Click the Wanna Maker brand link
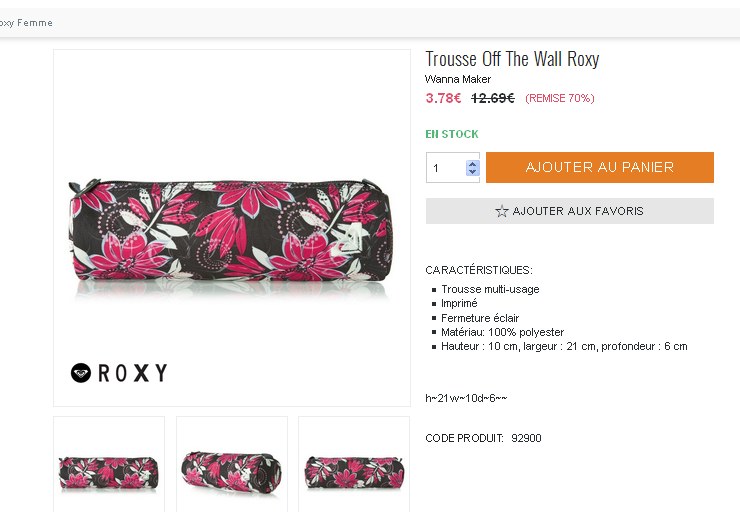The width and height of the screenshot is (740, 512). click(x=458, y=79)
